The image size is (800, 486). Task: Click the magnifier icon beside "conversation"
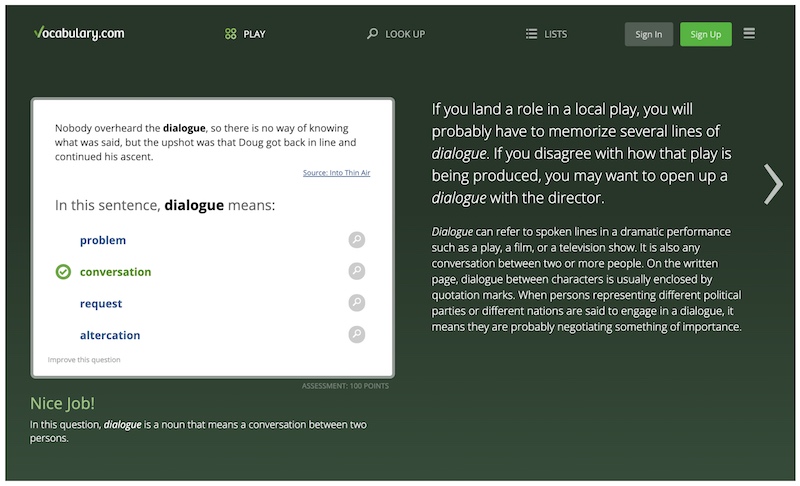pos(357,271)
